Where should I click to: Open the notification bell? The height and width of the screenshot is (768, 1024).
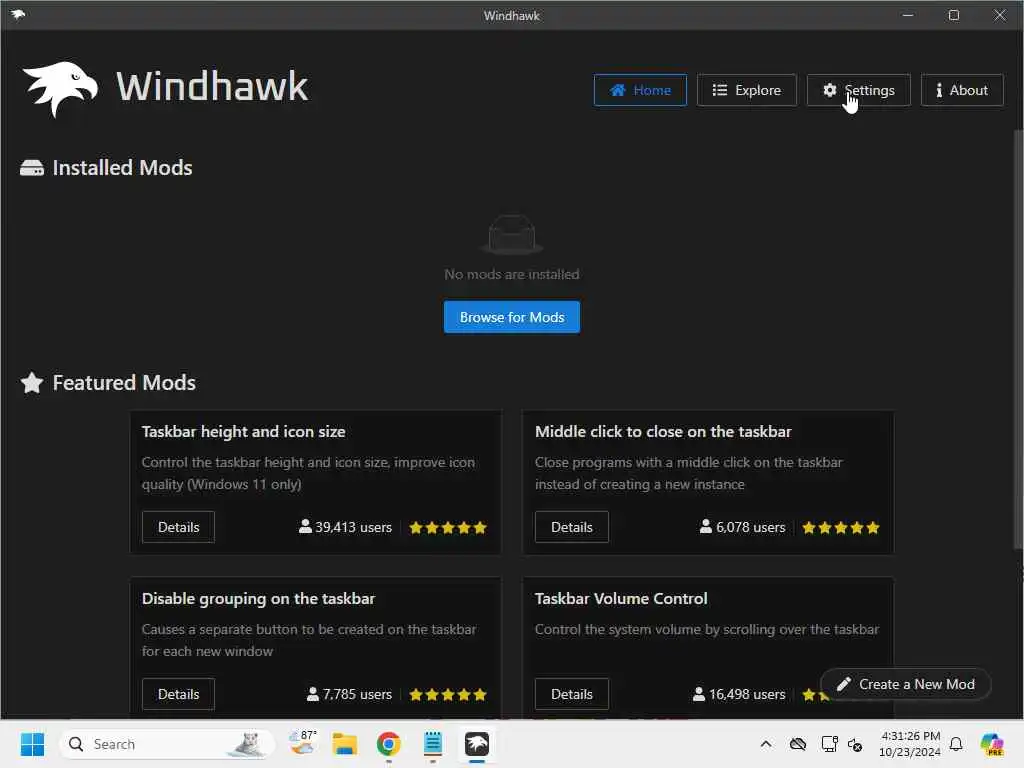coord(956,744)
